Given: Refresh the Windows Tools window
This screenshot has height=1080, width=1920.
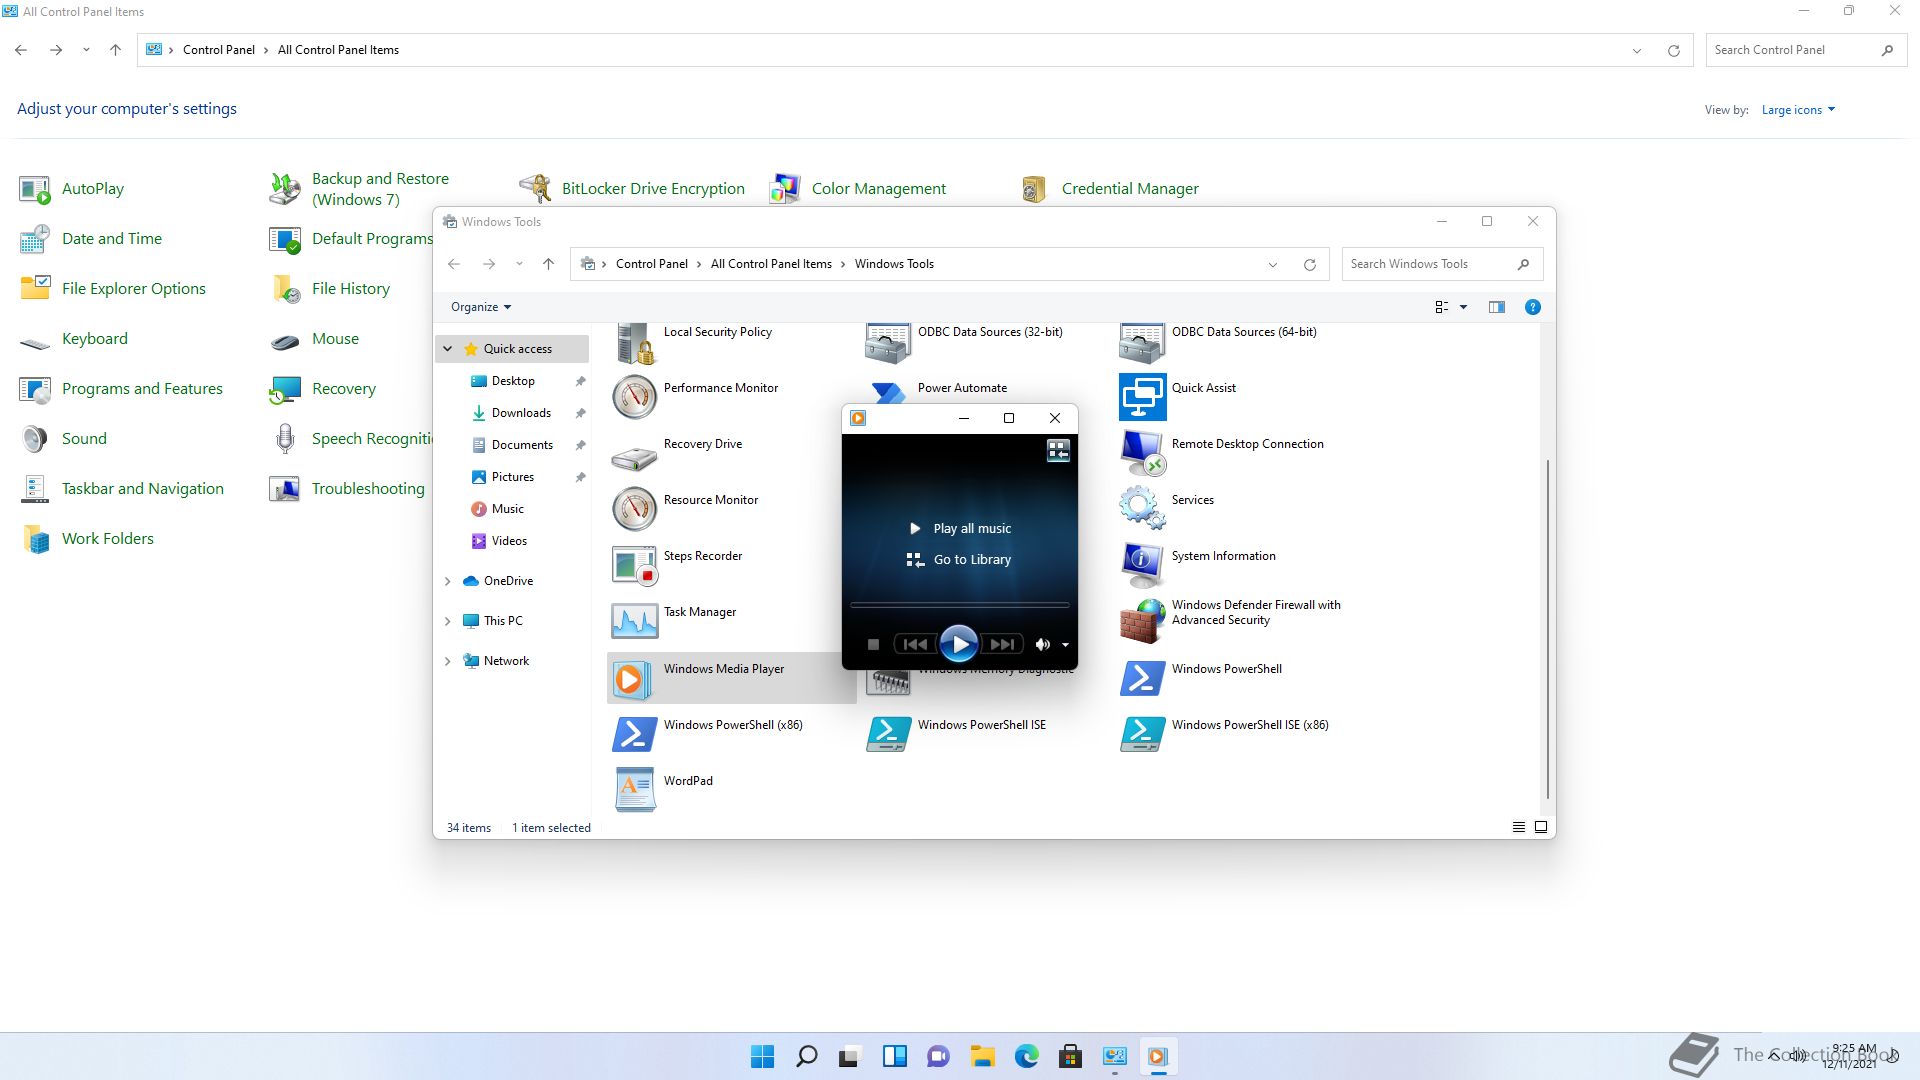Looking at the screenshot, I should (x=1310, y=265).
